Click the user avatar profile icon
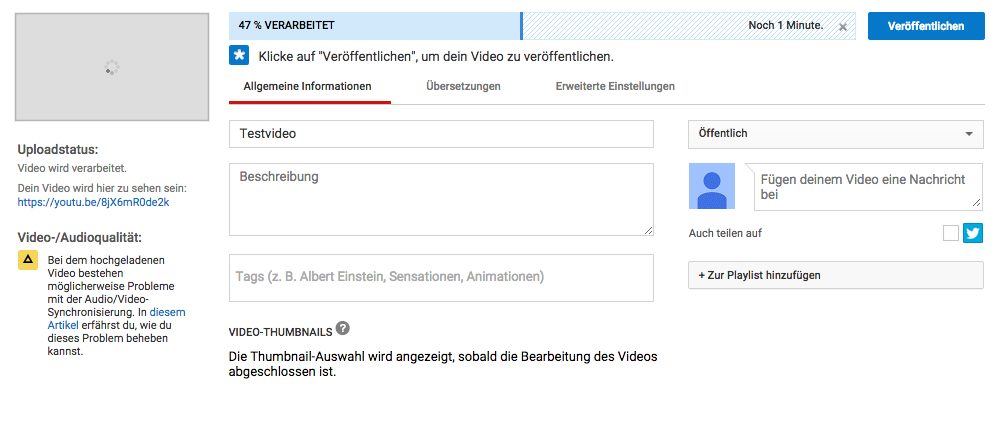Screen dimensions: 998x447 pyautogui.click(x=712, y=186)
